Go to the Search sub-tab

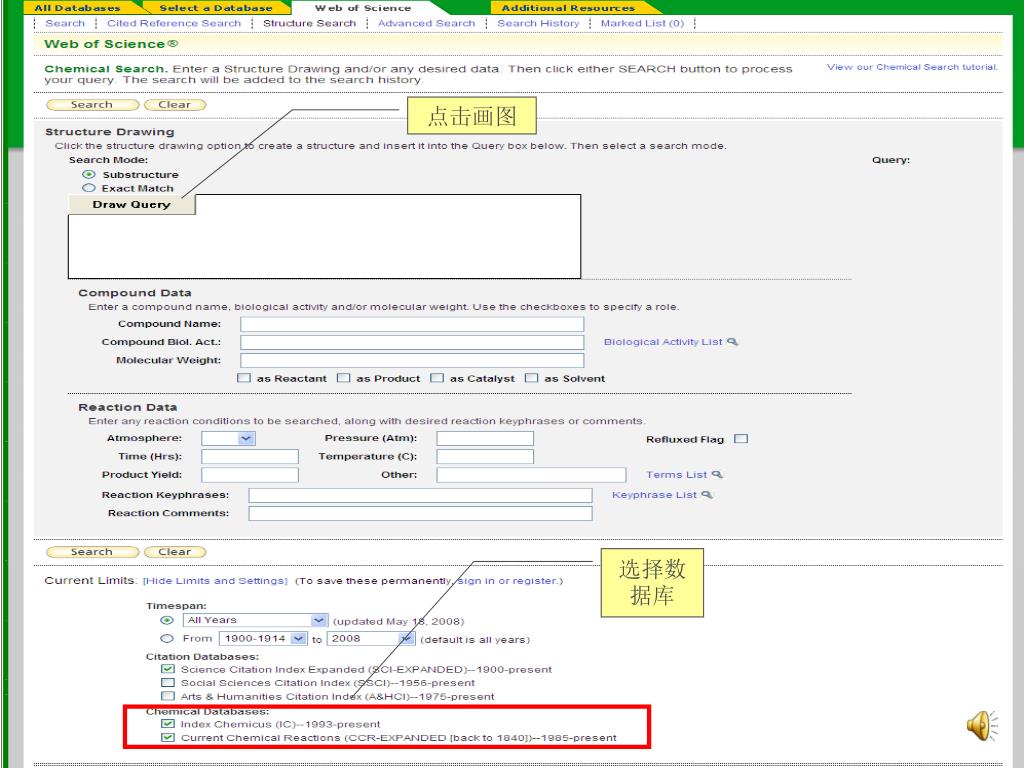click(65, 24)
